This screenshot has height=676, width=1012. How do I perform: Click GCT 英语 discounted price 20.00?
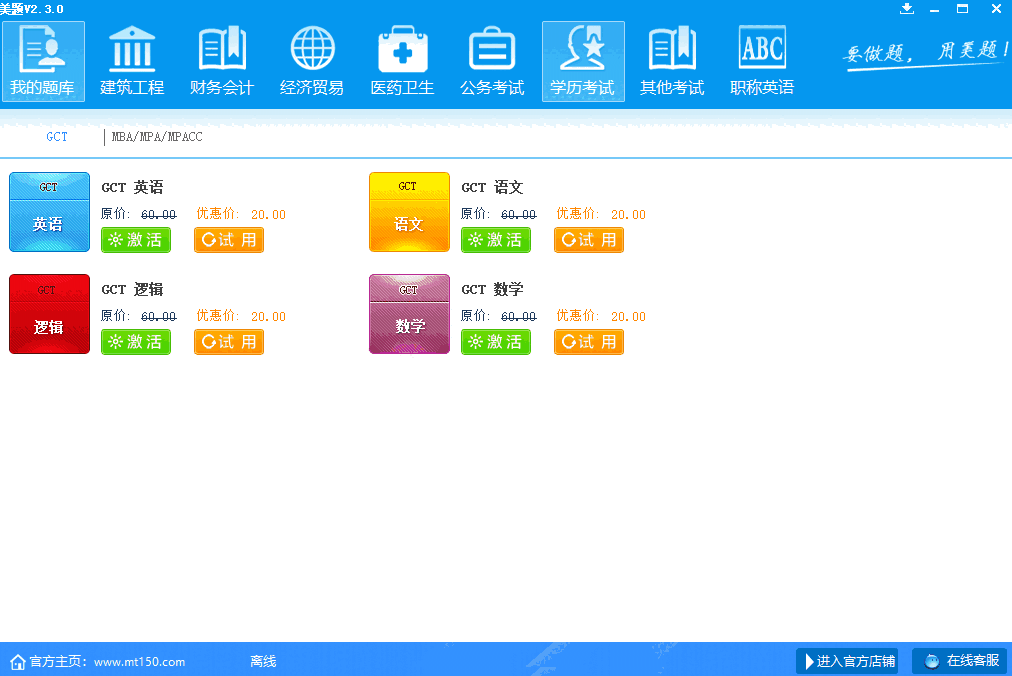click(x=268, y=214)
